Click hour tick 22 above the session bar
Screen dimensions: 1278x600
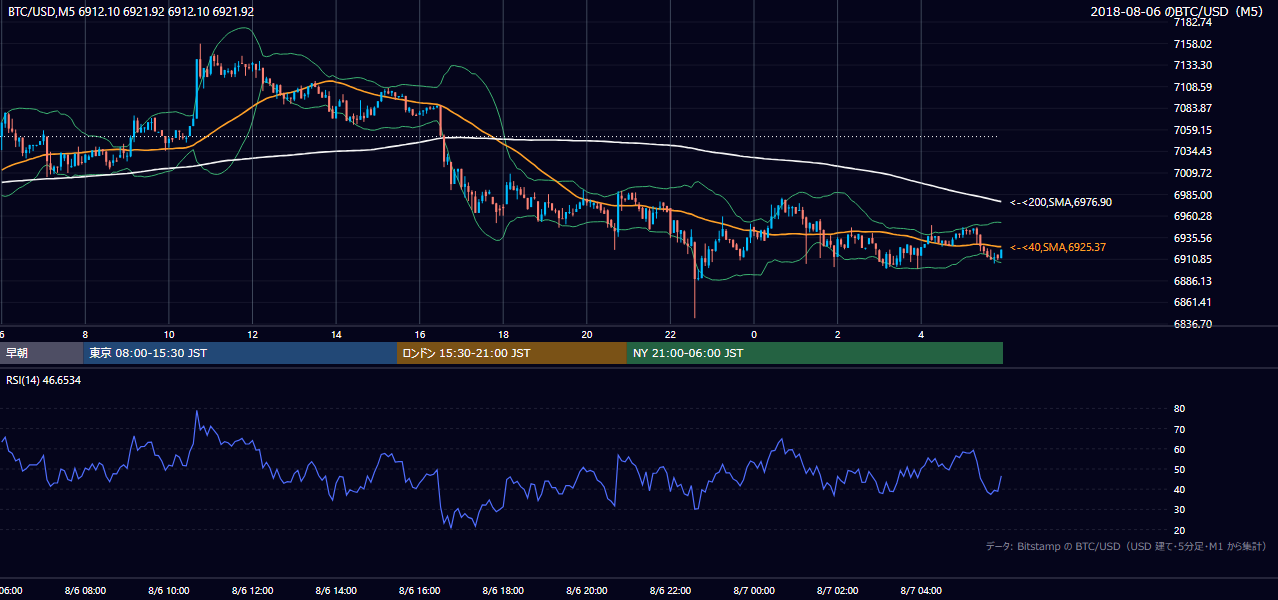point(671,334)
